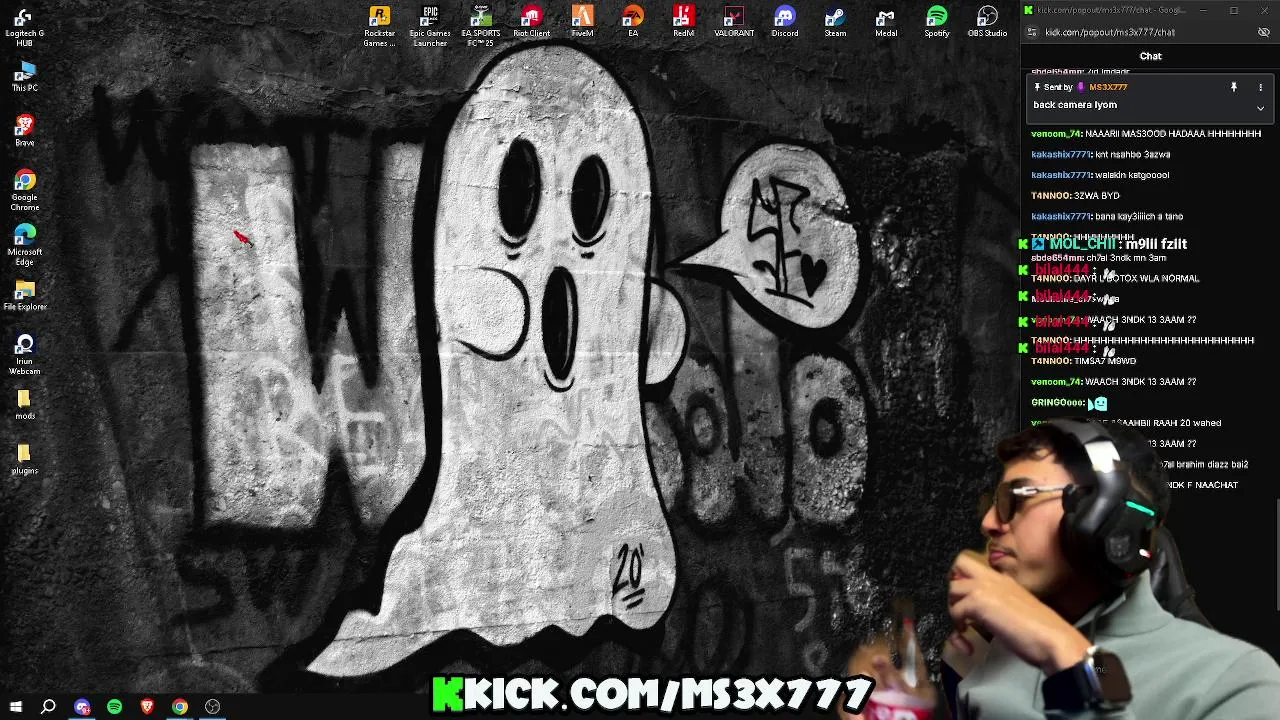Click the Chat header label

1150,56
